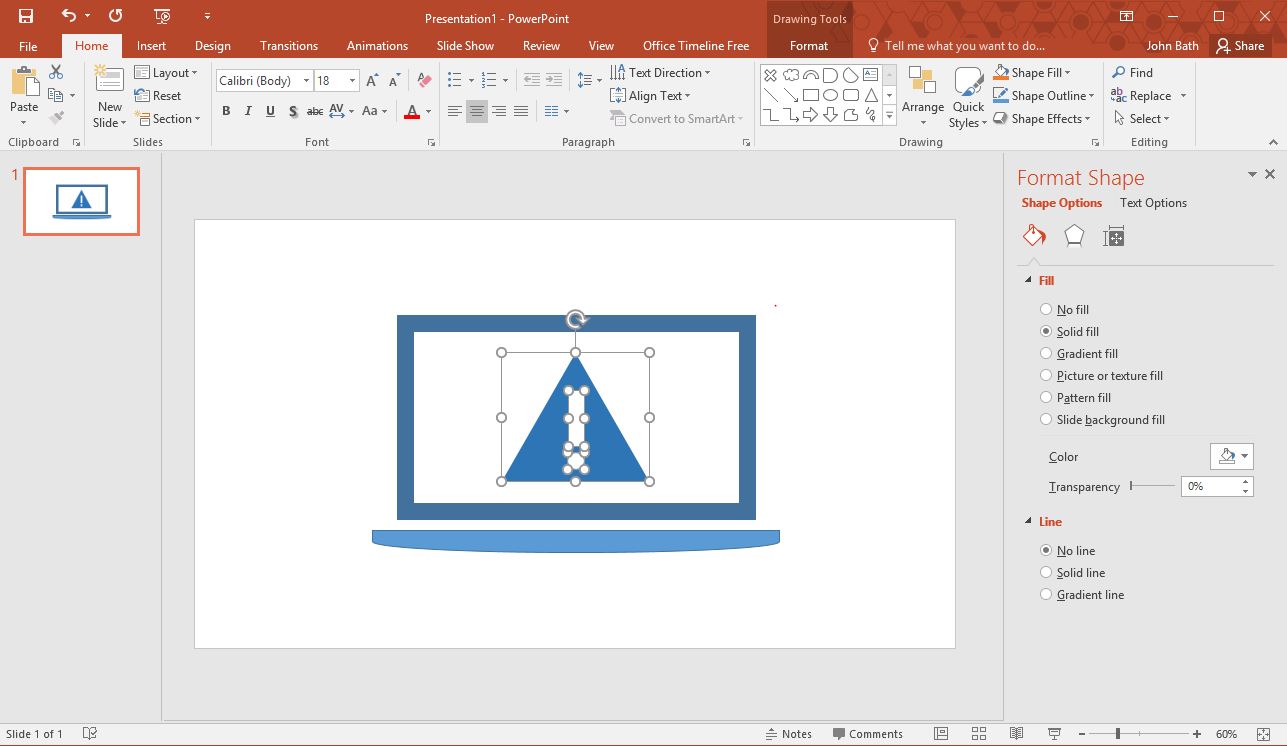Collapse the Fill section in Format Shape
1287x746 pixels.
point(1030,280)
